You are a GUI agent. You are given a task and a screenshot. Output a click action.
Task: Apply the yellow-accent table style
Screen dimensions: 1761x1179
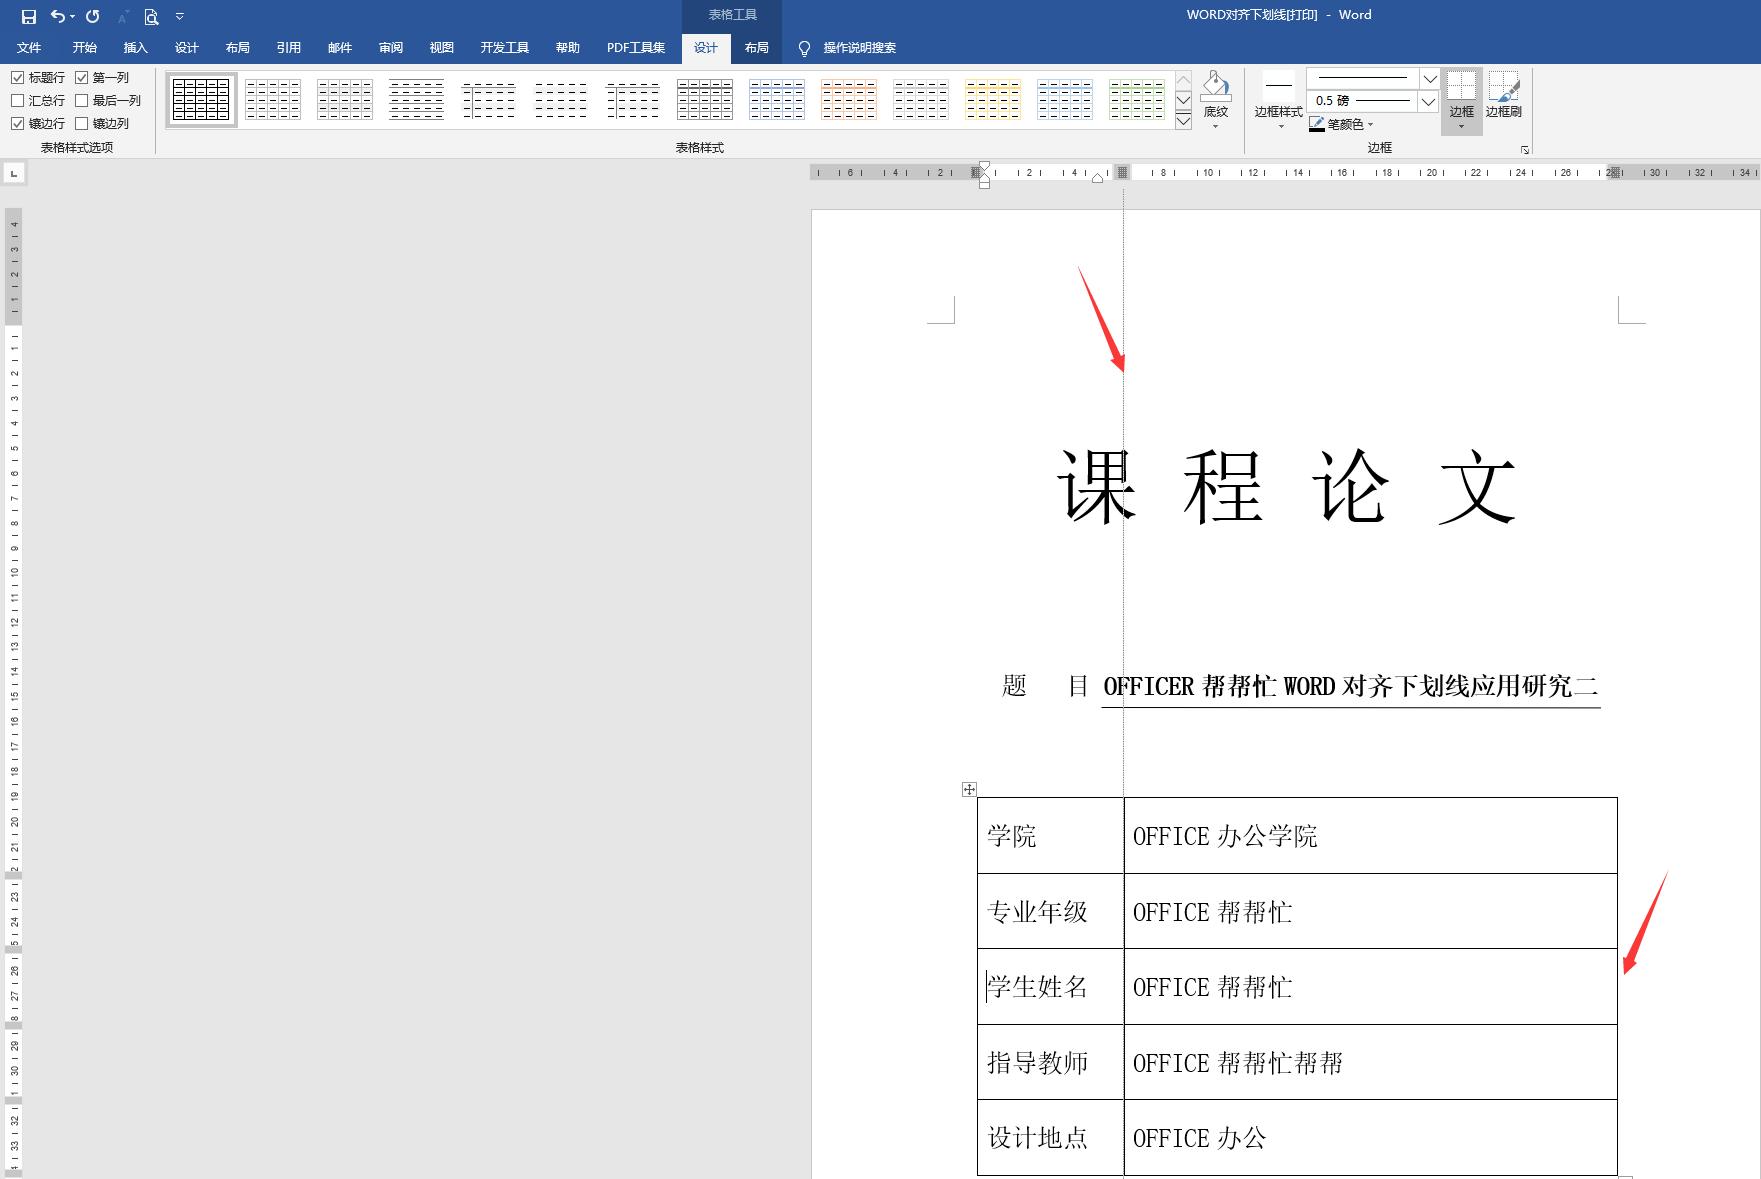tap(993, 100)
